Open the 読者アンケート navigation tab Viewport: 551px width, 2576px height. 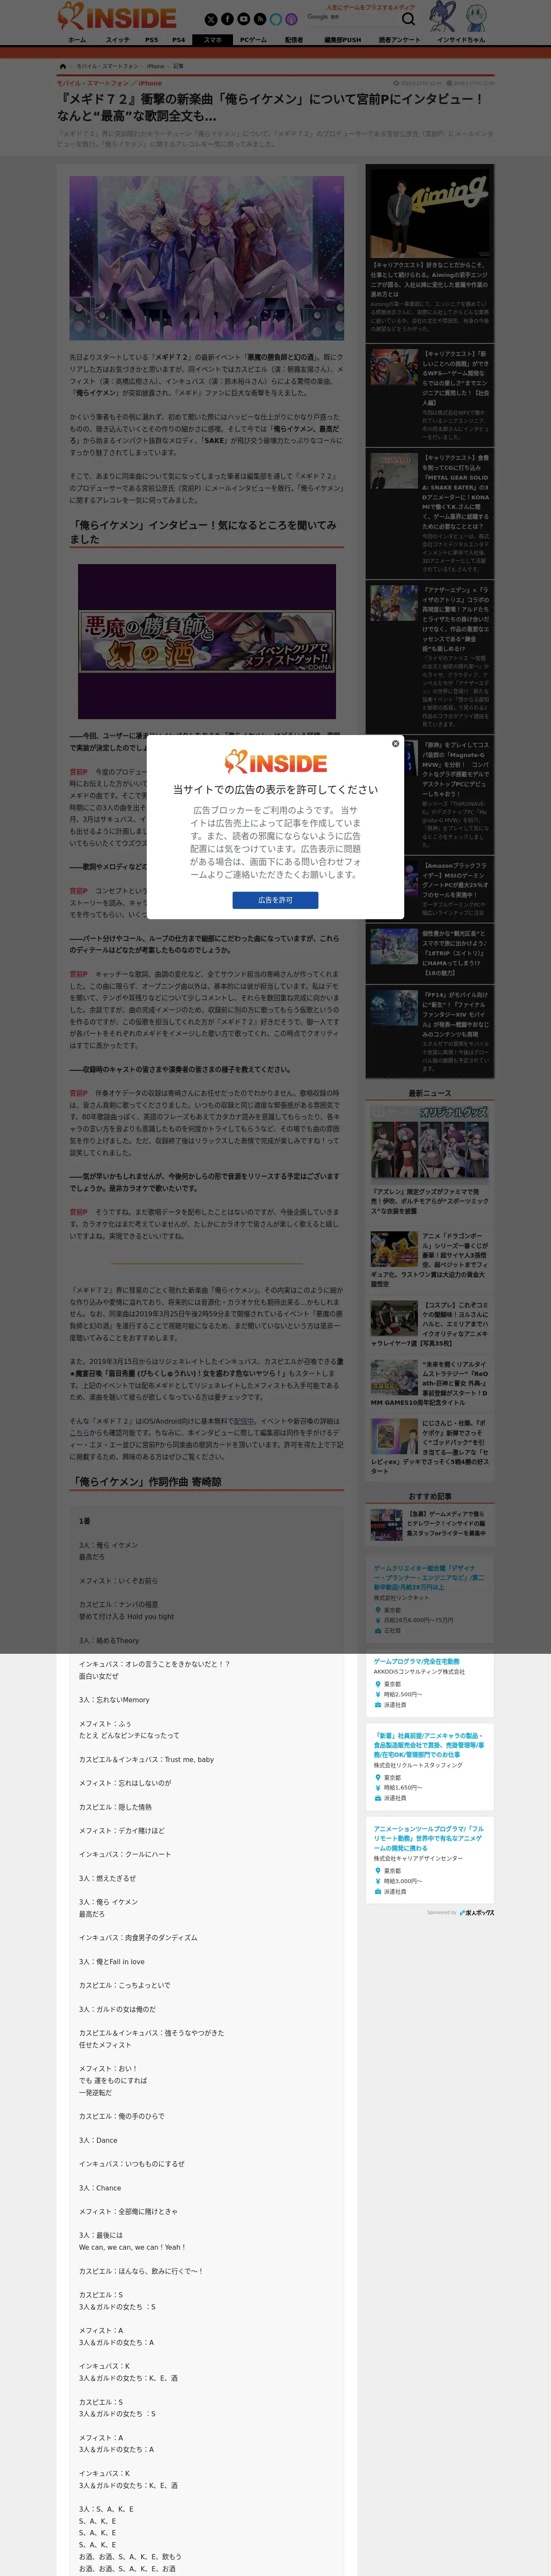(x=400, y=40)
